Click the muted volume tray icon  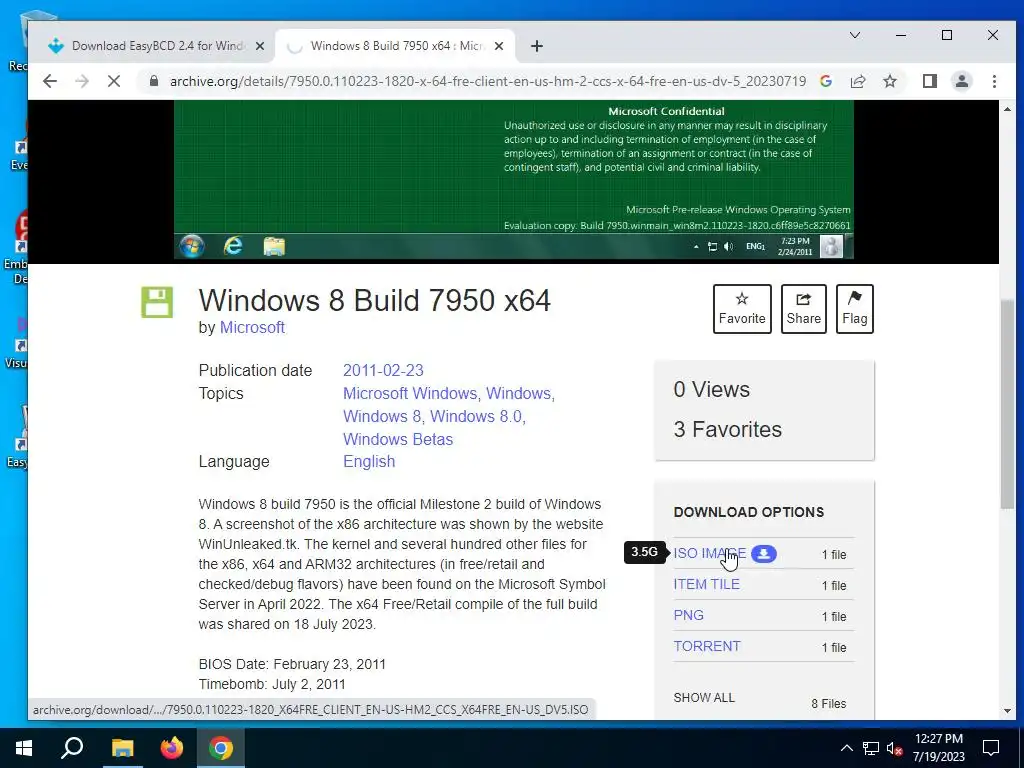pos(895,749)
